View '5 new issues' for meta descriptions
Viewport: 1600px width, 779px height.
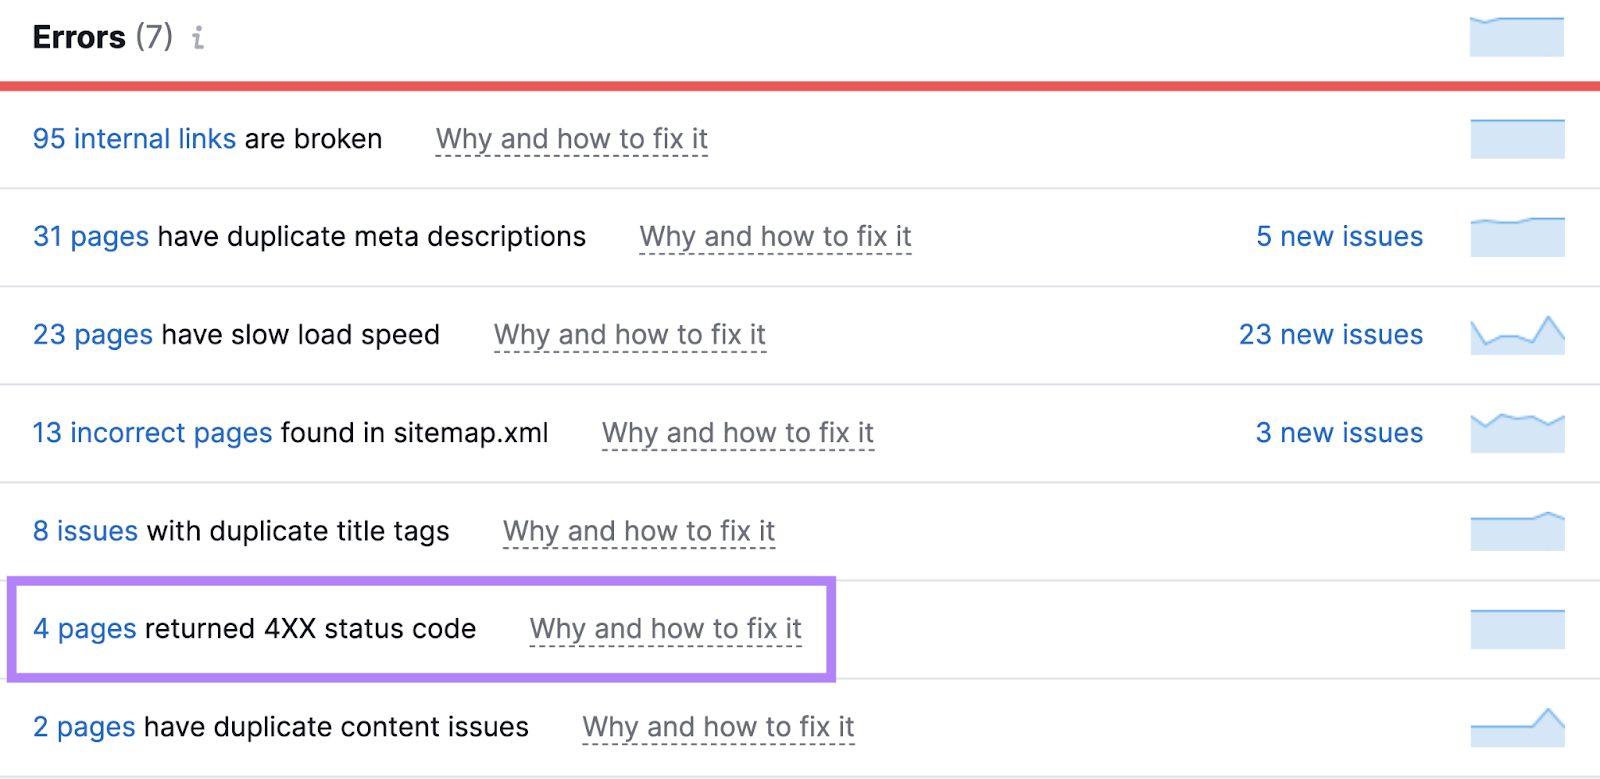[x=1339, y=237]
